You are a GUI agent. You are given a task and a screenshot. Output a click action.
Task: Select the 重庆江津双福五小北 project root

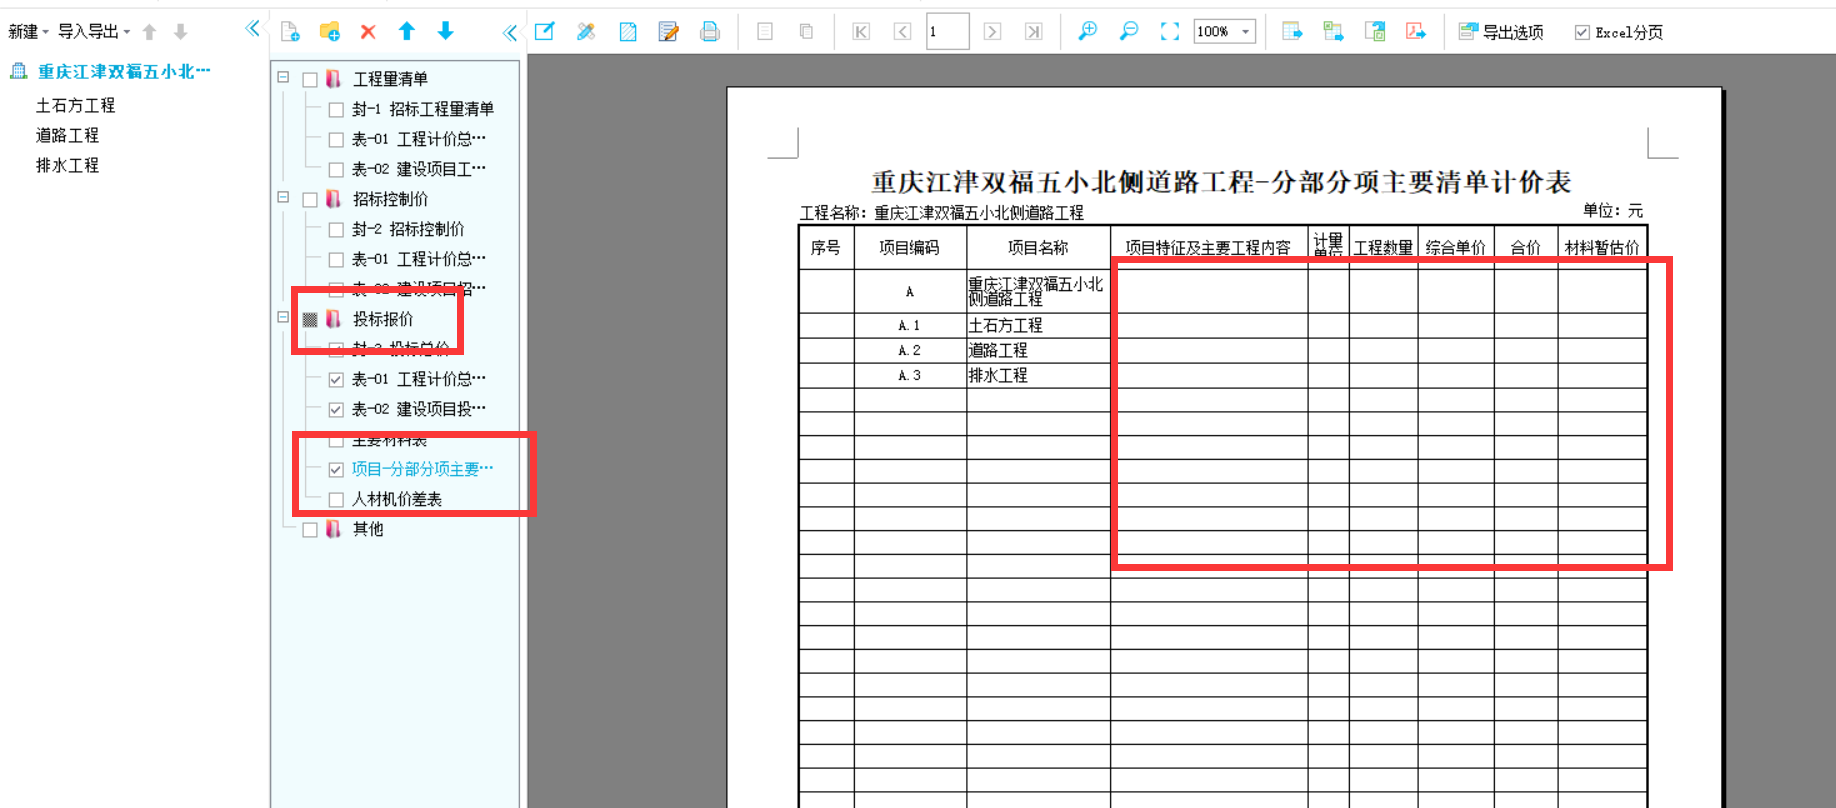[x=124, y=71]
